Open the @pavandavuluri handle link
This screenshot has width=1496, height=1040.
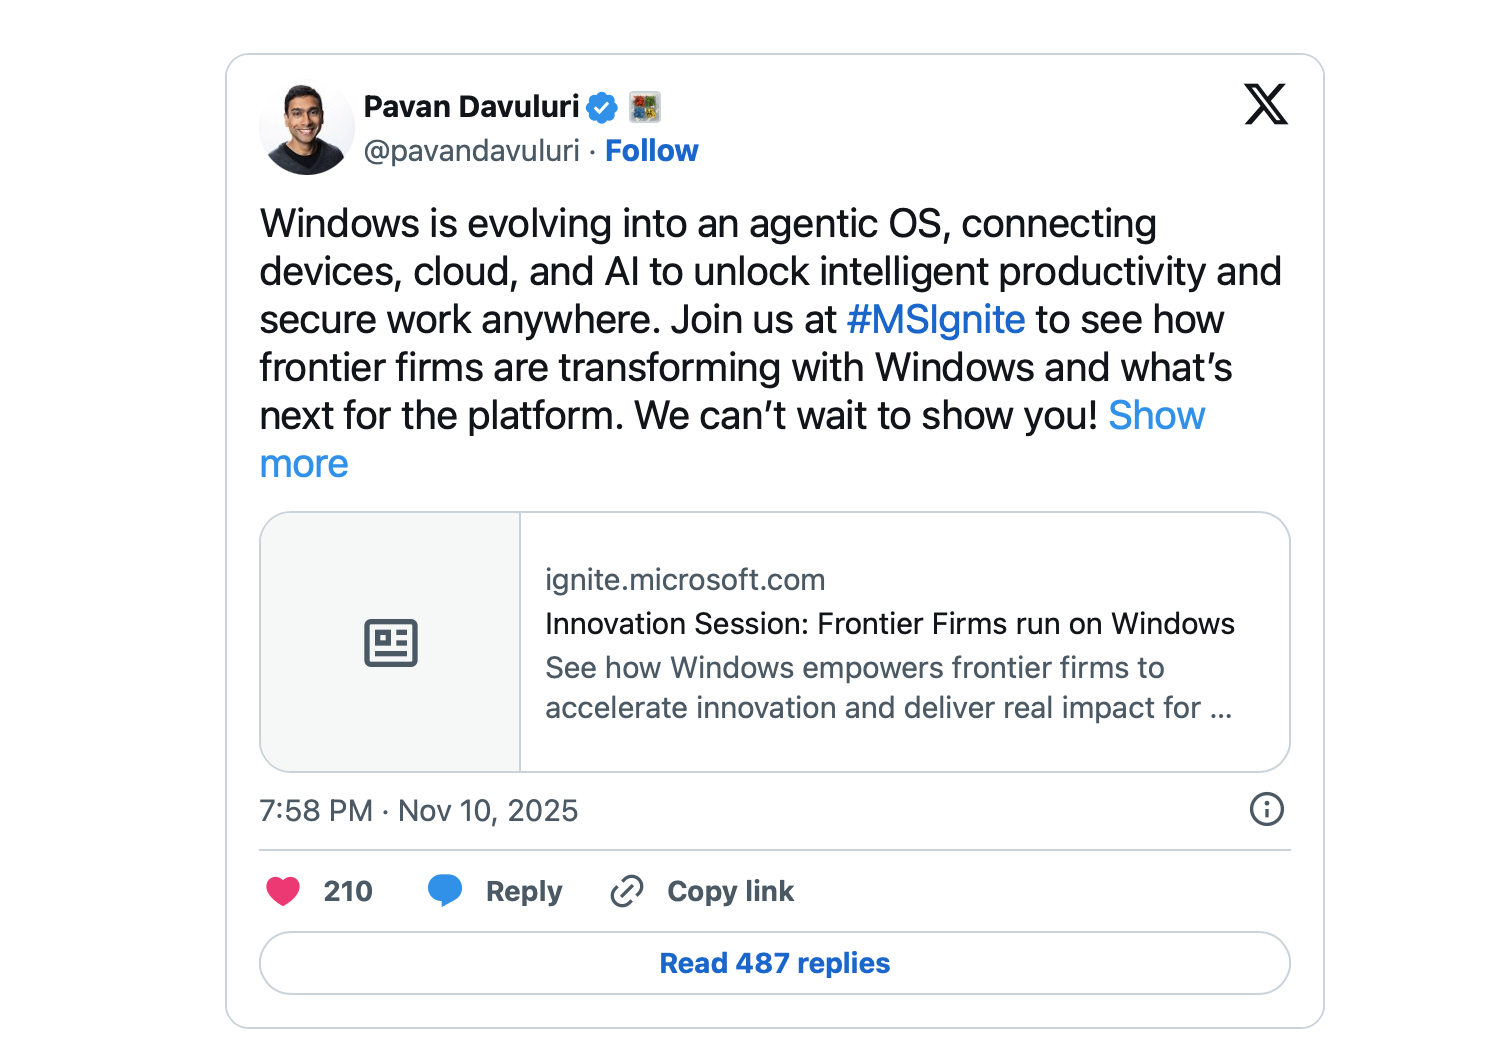pos(471,151)
